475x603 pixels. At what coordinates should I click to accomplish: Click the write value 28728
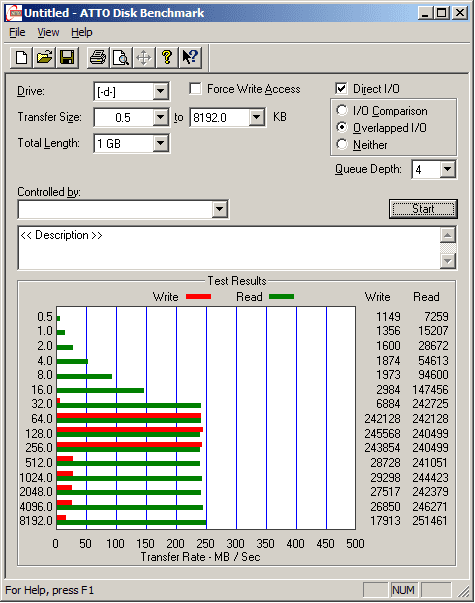[385, 463]
